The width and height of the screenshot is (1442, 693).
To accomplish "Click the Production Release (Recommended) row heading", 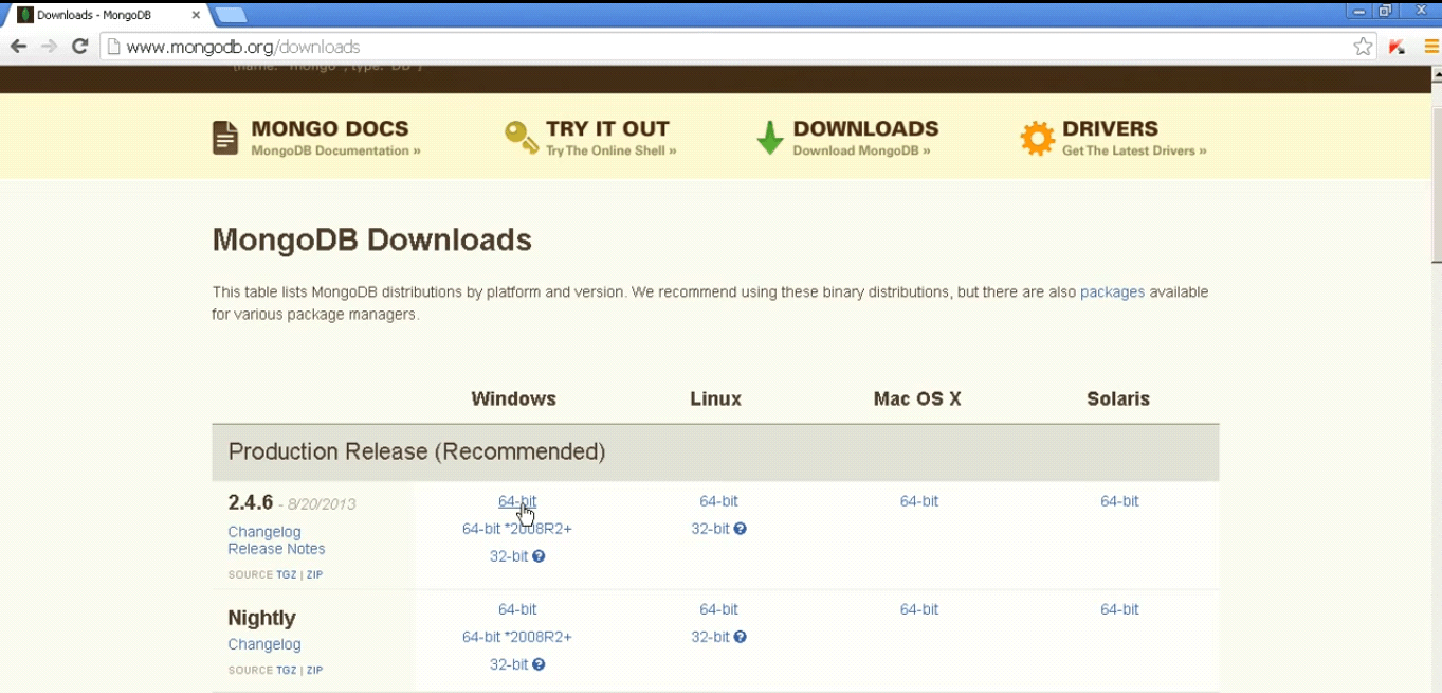I will coord(417,452).
